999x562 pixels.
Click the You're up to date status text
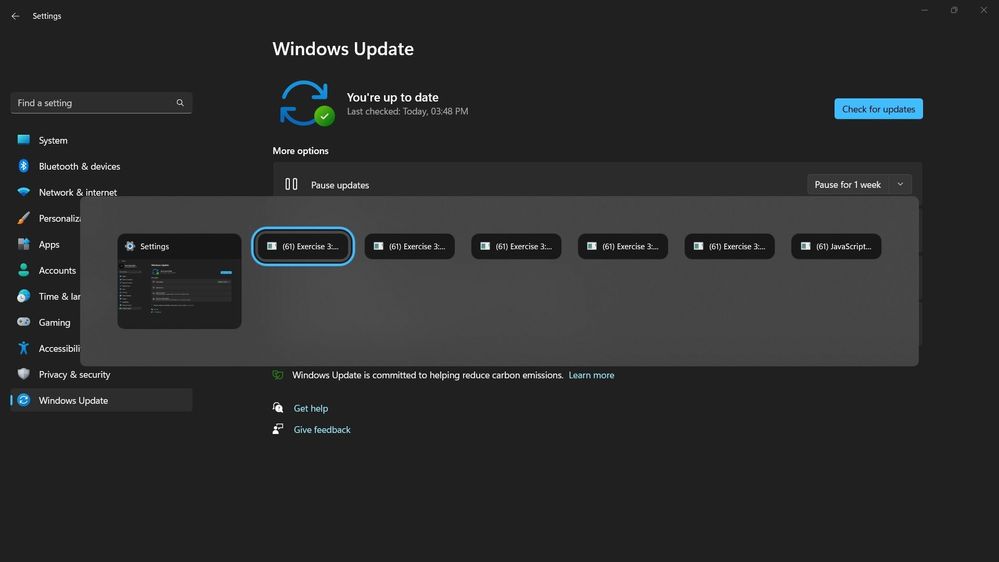point(392,97)
